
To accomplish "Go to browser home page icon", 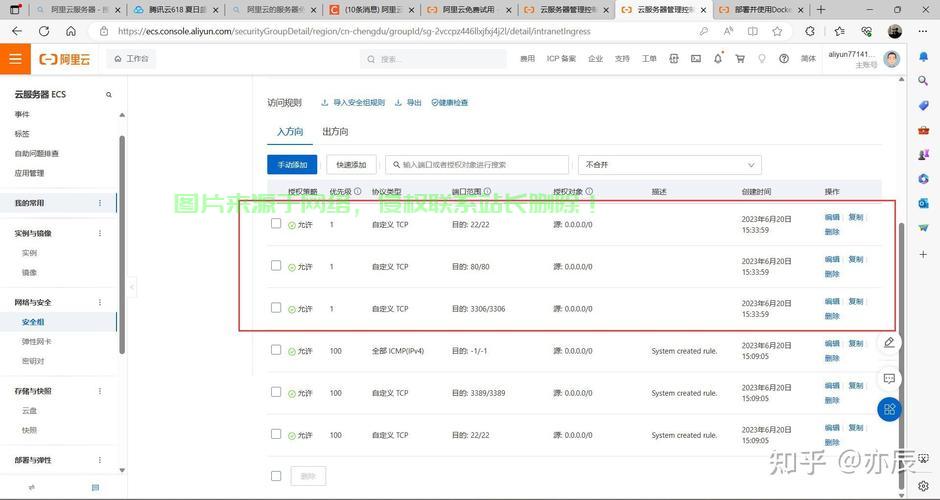I will (x=71, y=31).
